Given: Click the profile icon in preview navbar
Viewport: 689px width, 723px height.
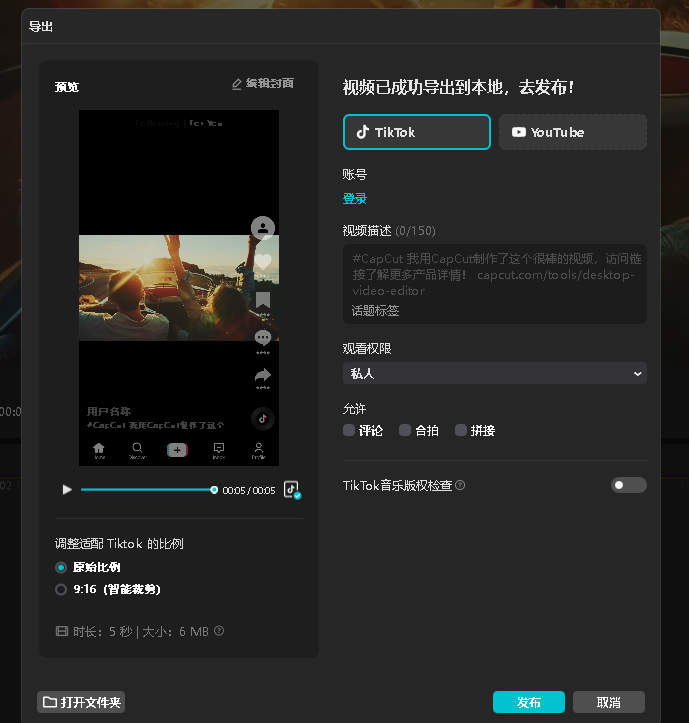Looking at the screenshot, I should [x=259, y=448].
